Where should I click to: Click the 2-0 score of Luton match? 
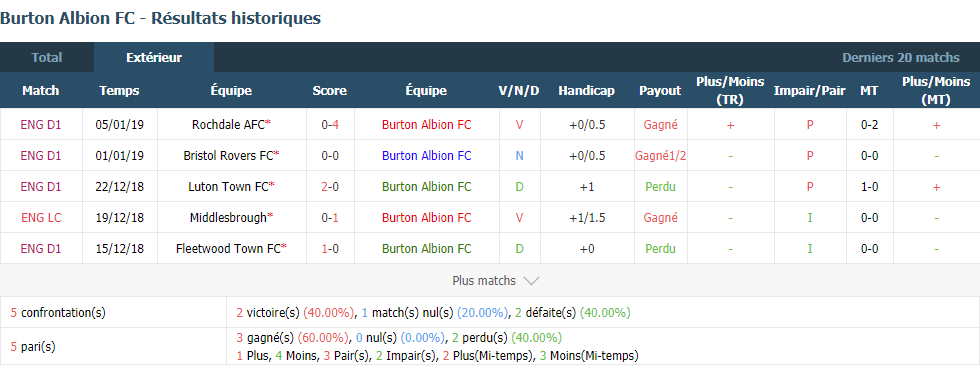click(330, 186)
